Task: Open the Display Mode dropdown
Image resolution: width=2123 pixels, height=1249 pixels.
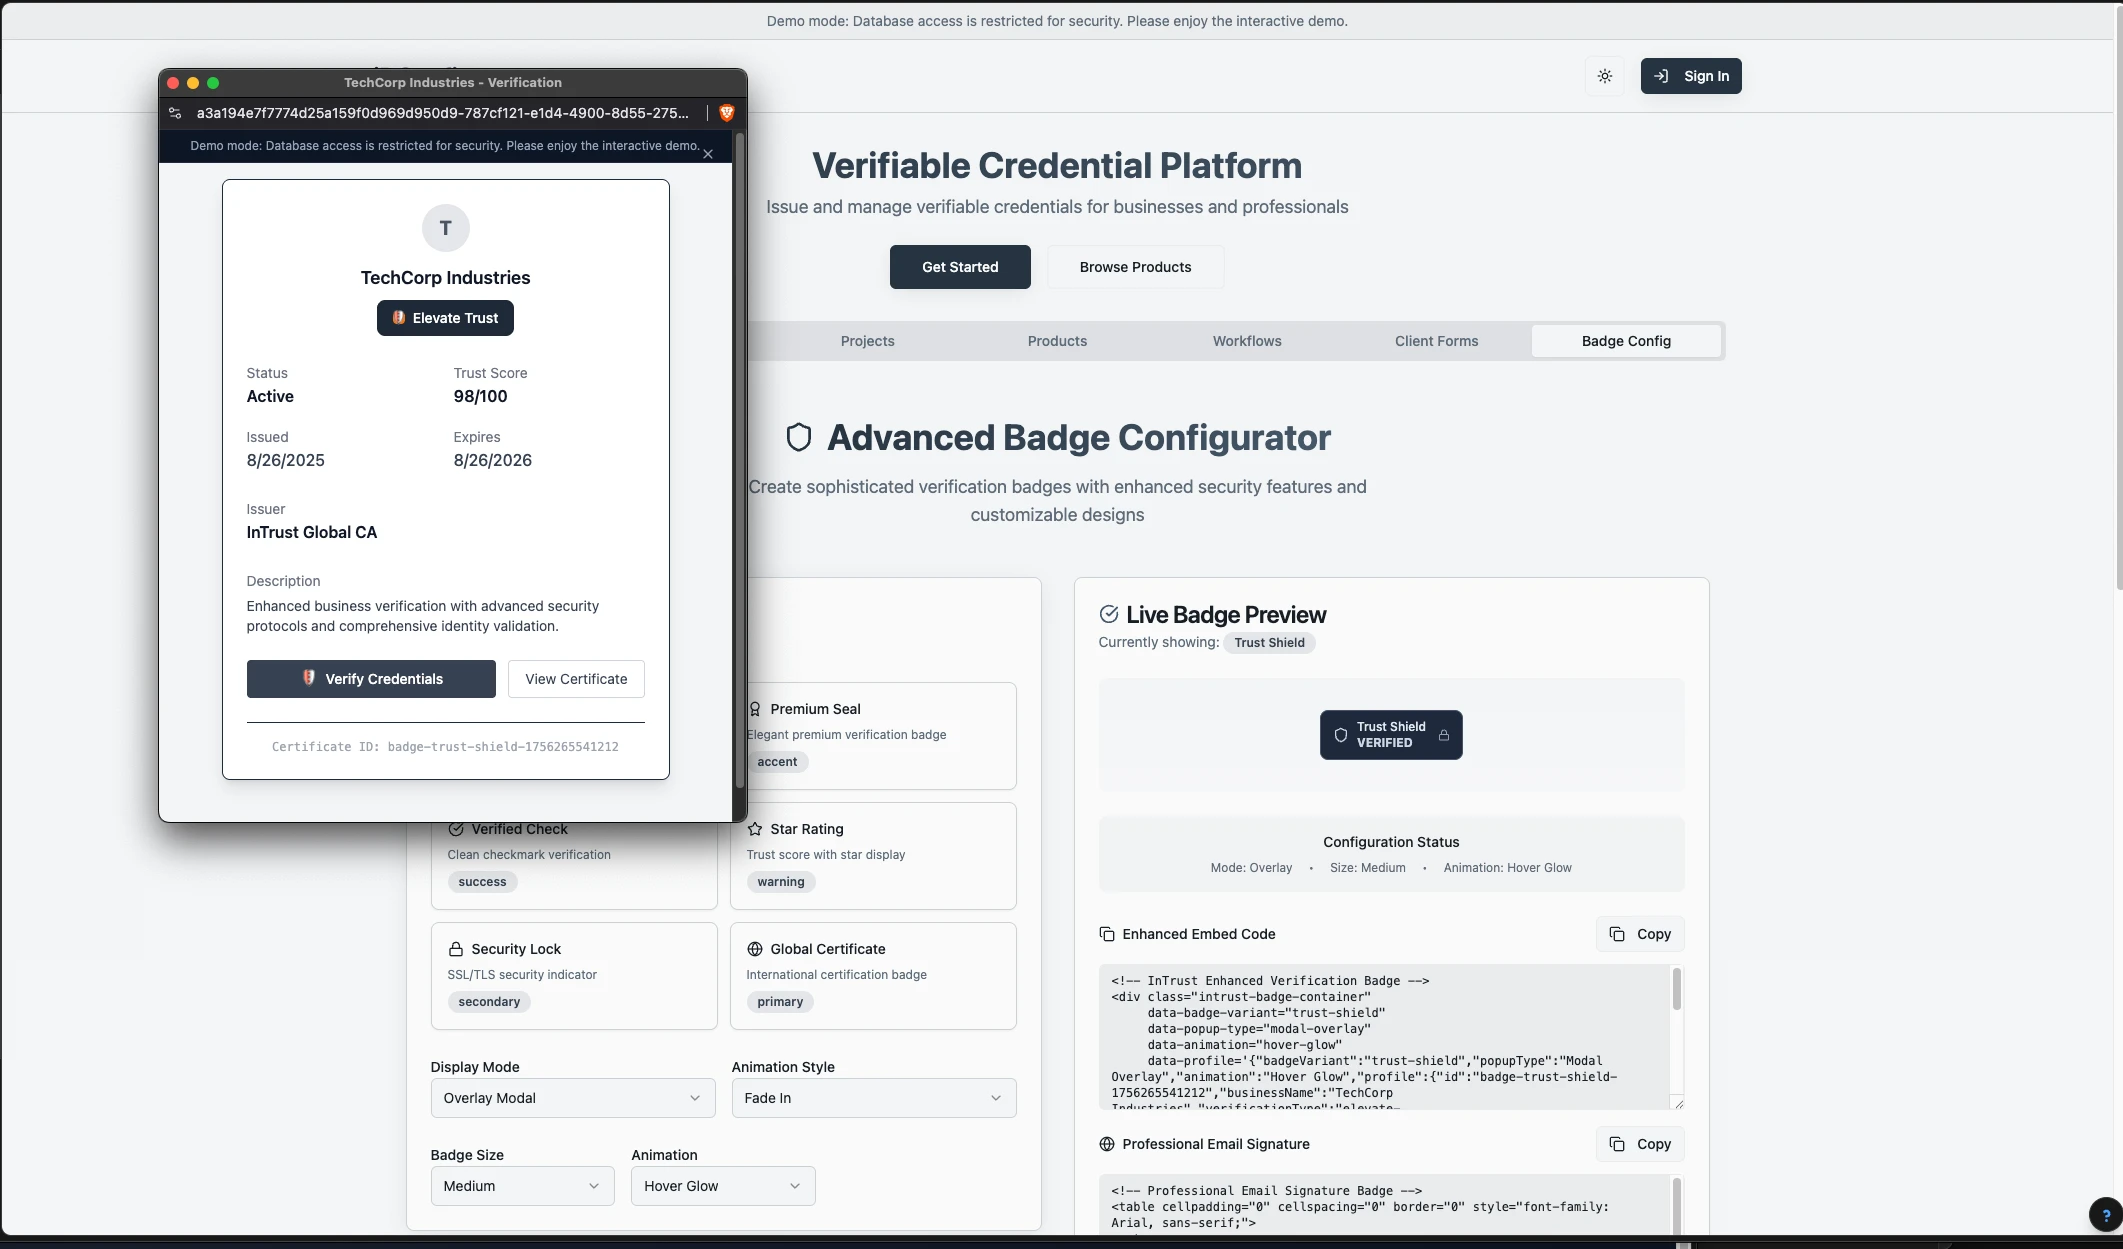Action: point(573,1098)
